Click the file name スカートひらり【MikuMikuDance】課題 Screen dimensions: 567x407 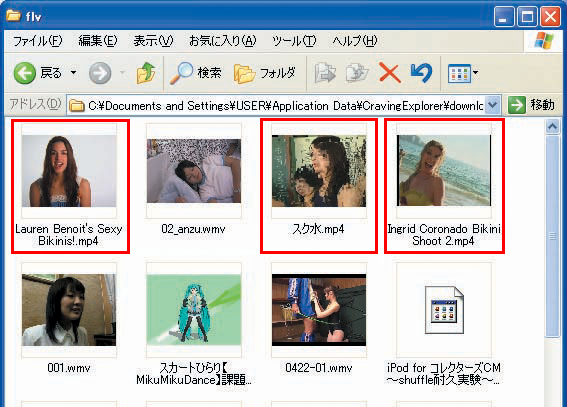tap(194, 374)
